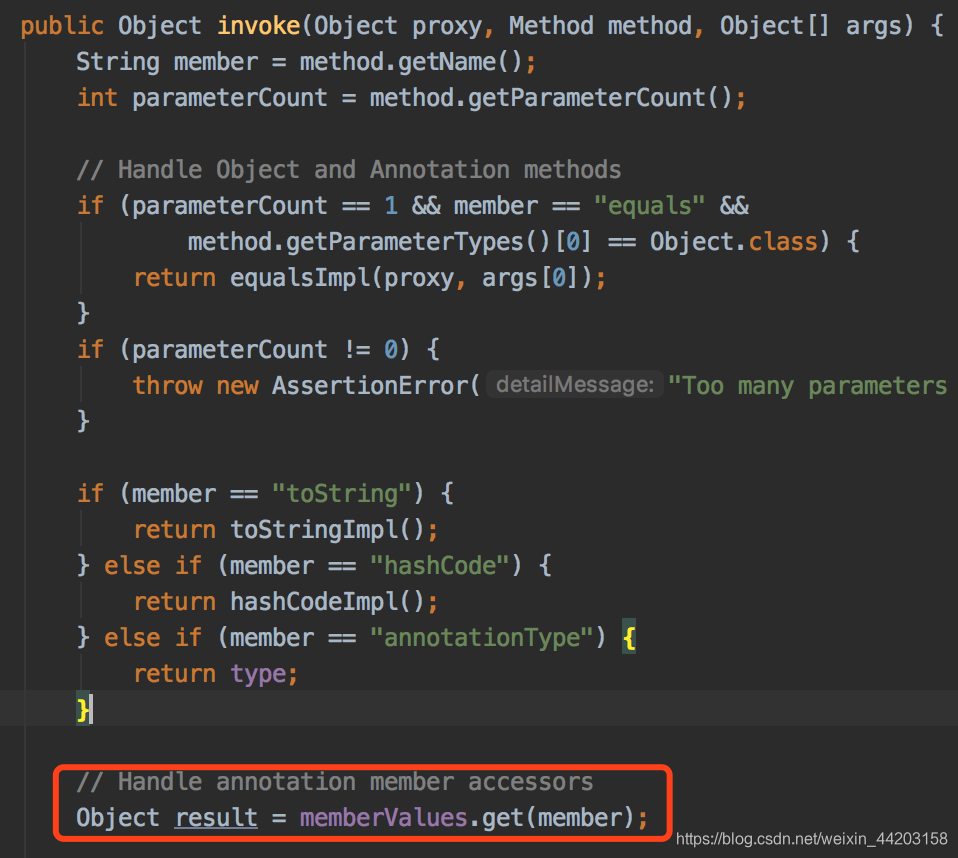The image size is (958, 858).
Task: Click 'Object[] args' parameter in signature
Action: 810,26
